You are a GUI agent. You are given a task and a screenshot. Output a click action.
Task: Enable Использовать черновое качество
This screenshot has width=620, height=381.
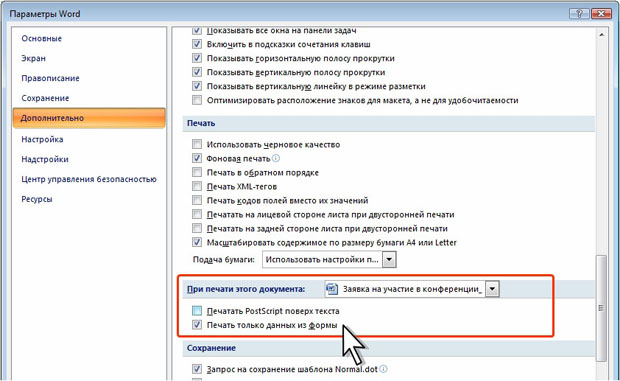click(197, 144)
